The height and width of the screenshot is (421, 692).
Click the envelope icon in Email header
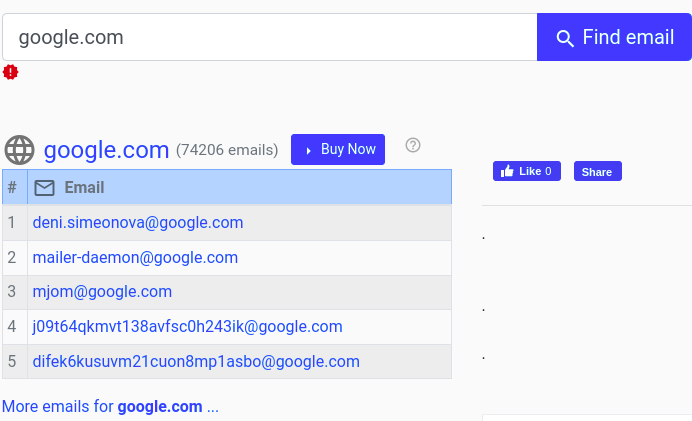pos(44,188)
